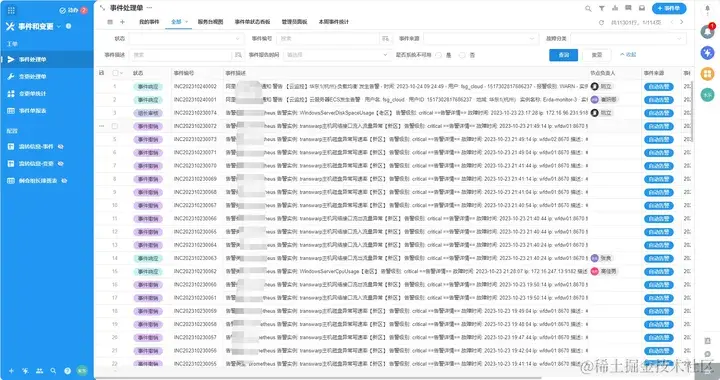Image resolution: width=720 pixels, height=380 pixels.
Task: Open the row menu dots for INC202310230072
Action: click(101, 126)
